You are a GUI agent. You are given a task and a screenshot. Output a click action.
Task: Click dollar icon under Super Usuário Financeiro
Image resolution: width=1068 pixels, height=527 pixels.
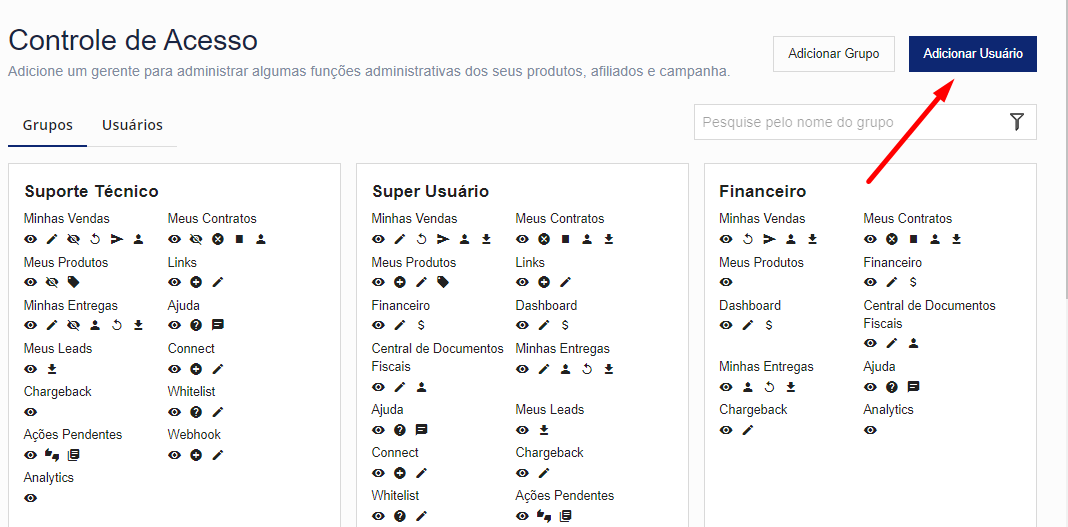(421, 325)
